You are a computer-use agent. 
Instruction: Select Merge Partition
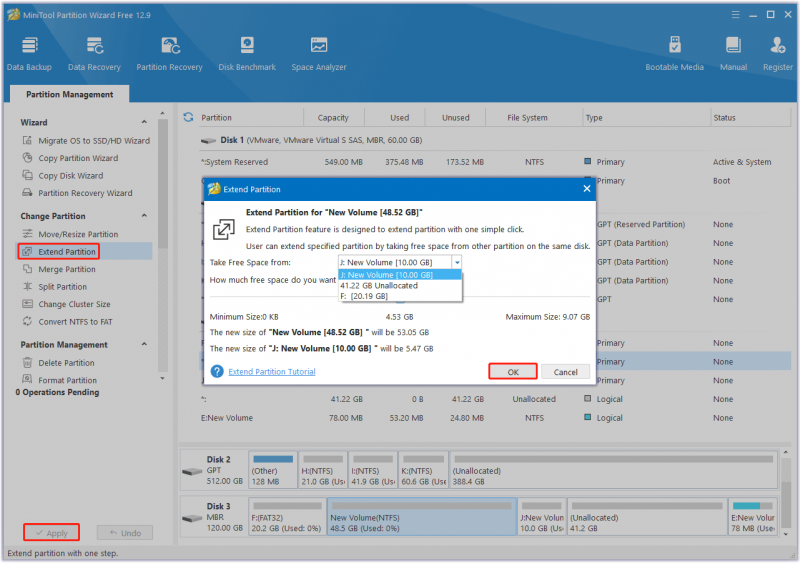pos(59,270)
